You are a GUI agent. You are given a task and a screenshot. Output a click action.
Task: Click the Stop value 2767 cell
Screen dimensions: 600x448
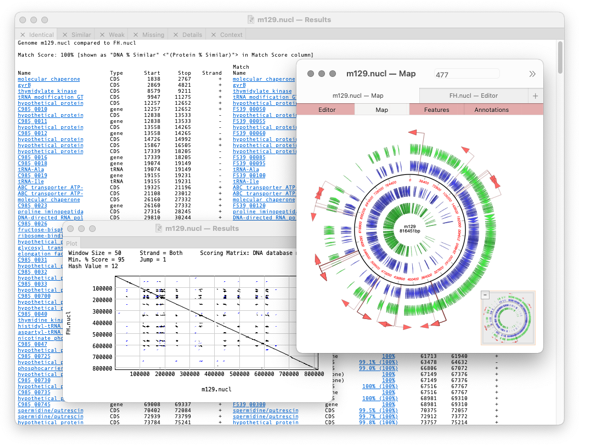point(184,79)
